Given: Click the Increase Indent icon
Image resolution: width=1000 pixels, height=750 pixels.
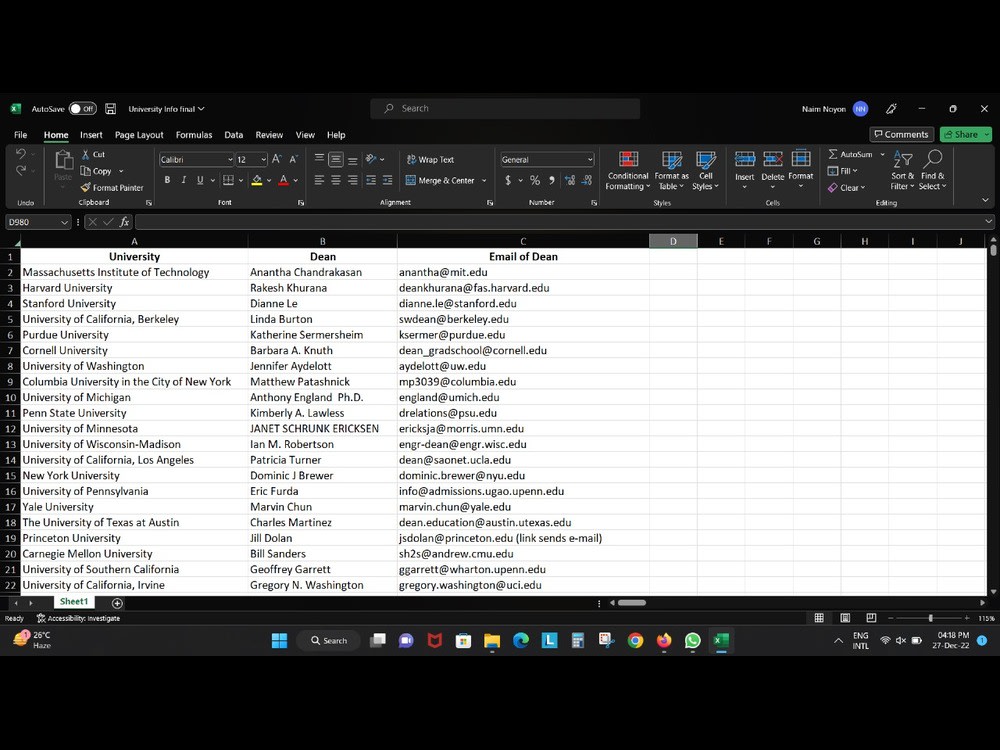Looking at the screenshot, I should coord(387,180).
